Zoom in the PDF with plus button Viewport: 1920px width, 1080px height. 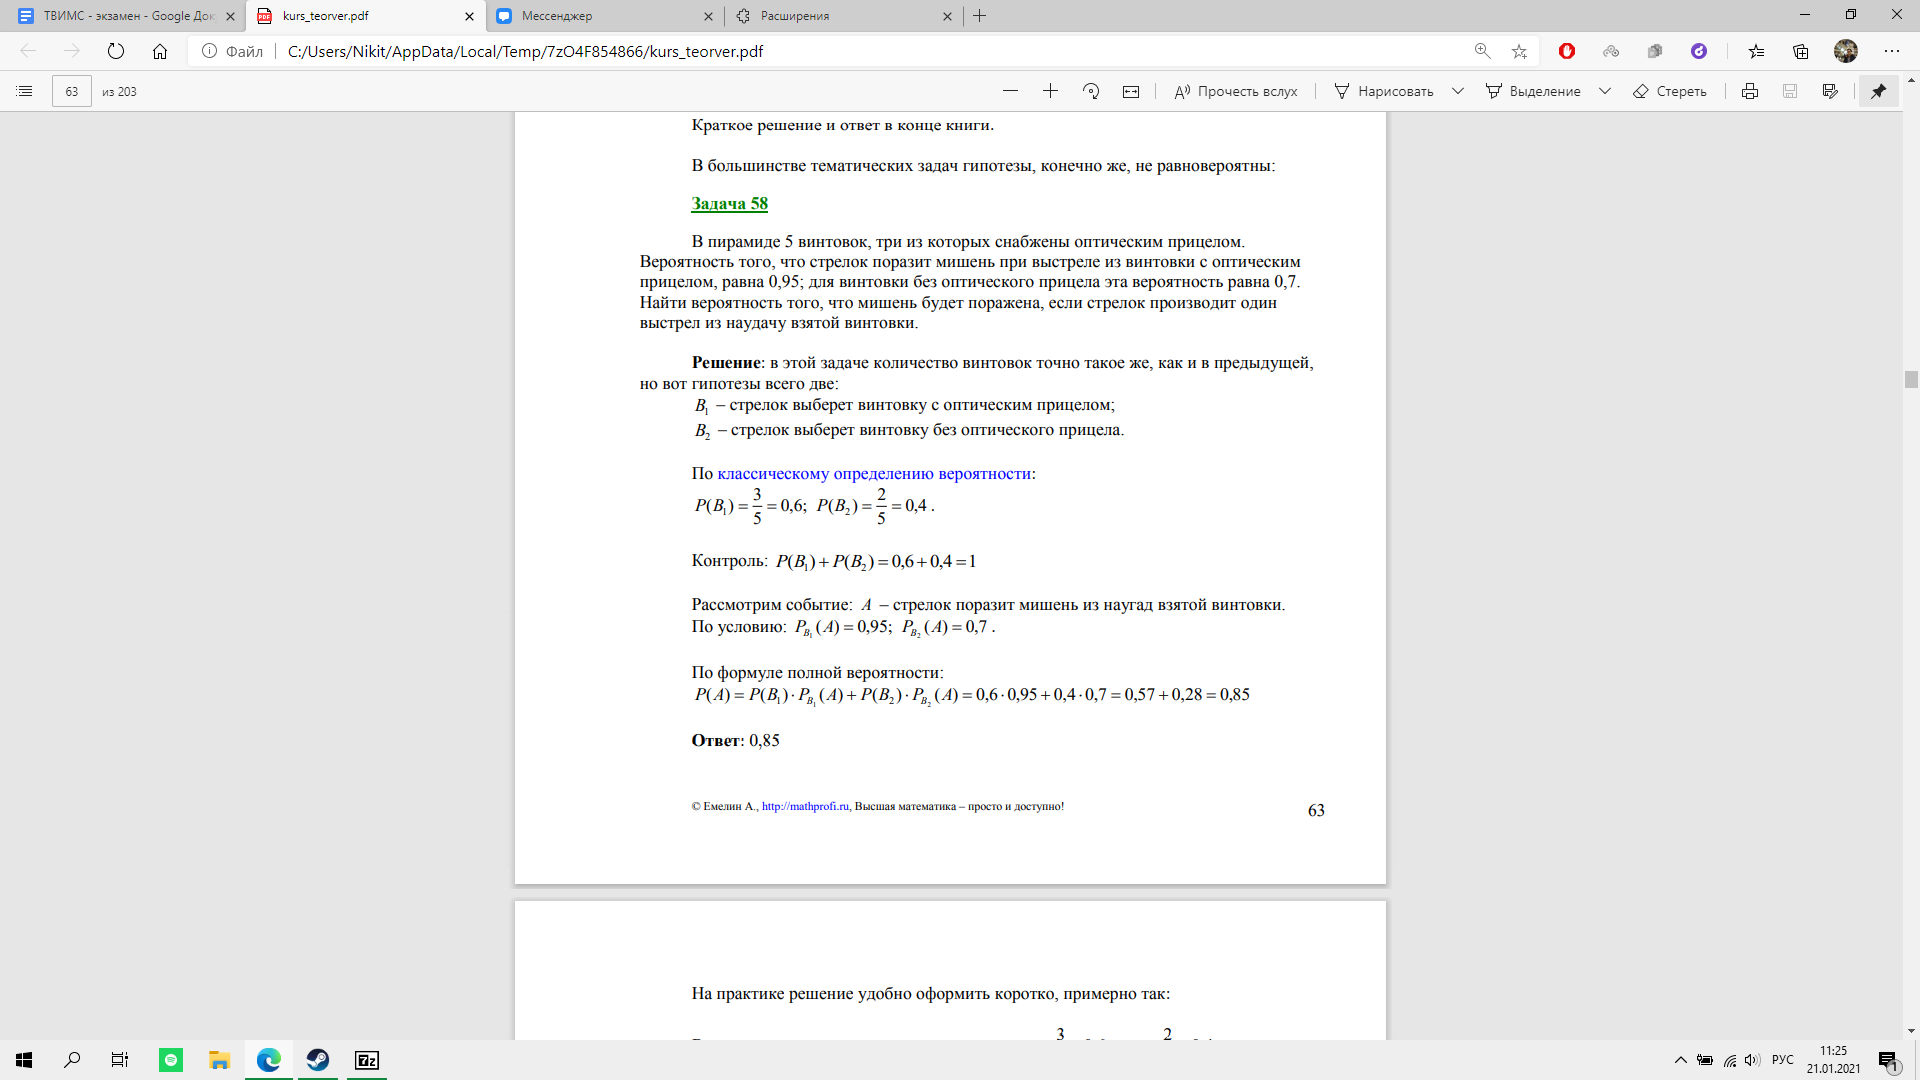tap(1050, 91)
